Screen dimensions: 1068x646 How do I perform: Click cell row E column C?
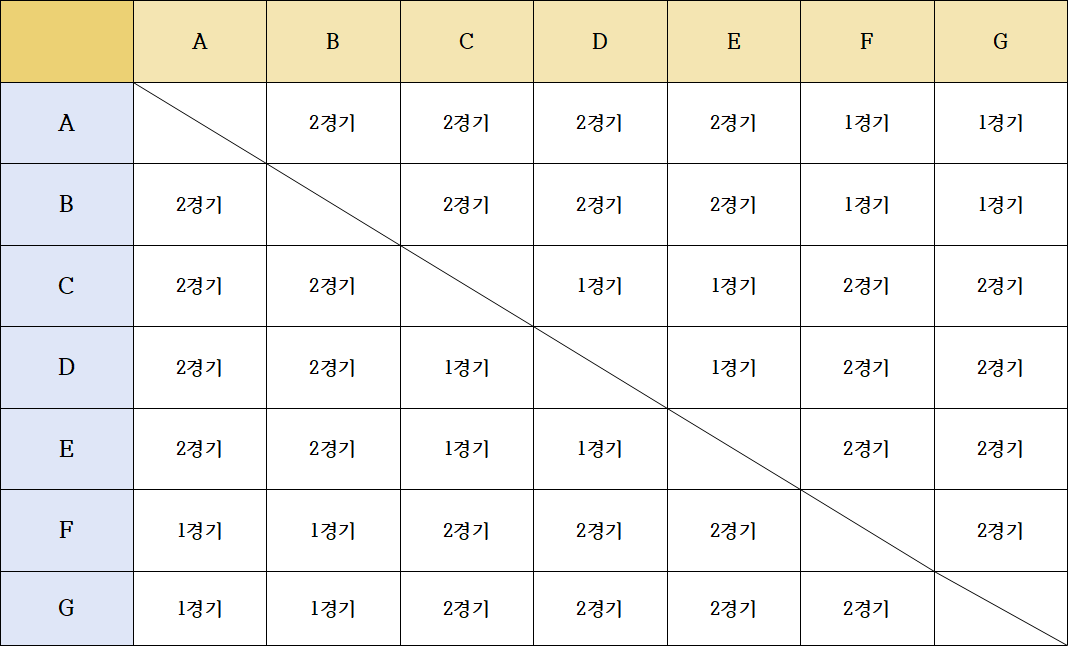tap(467, 449)
